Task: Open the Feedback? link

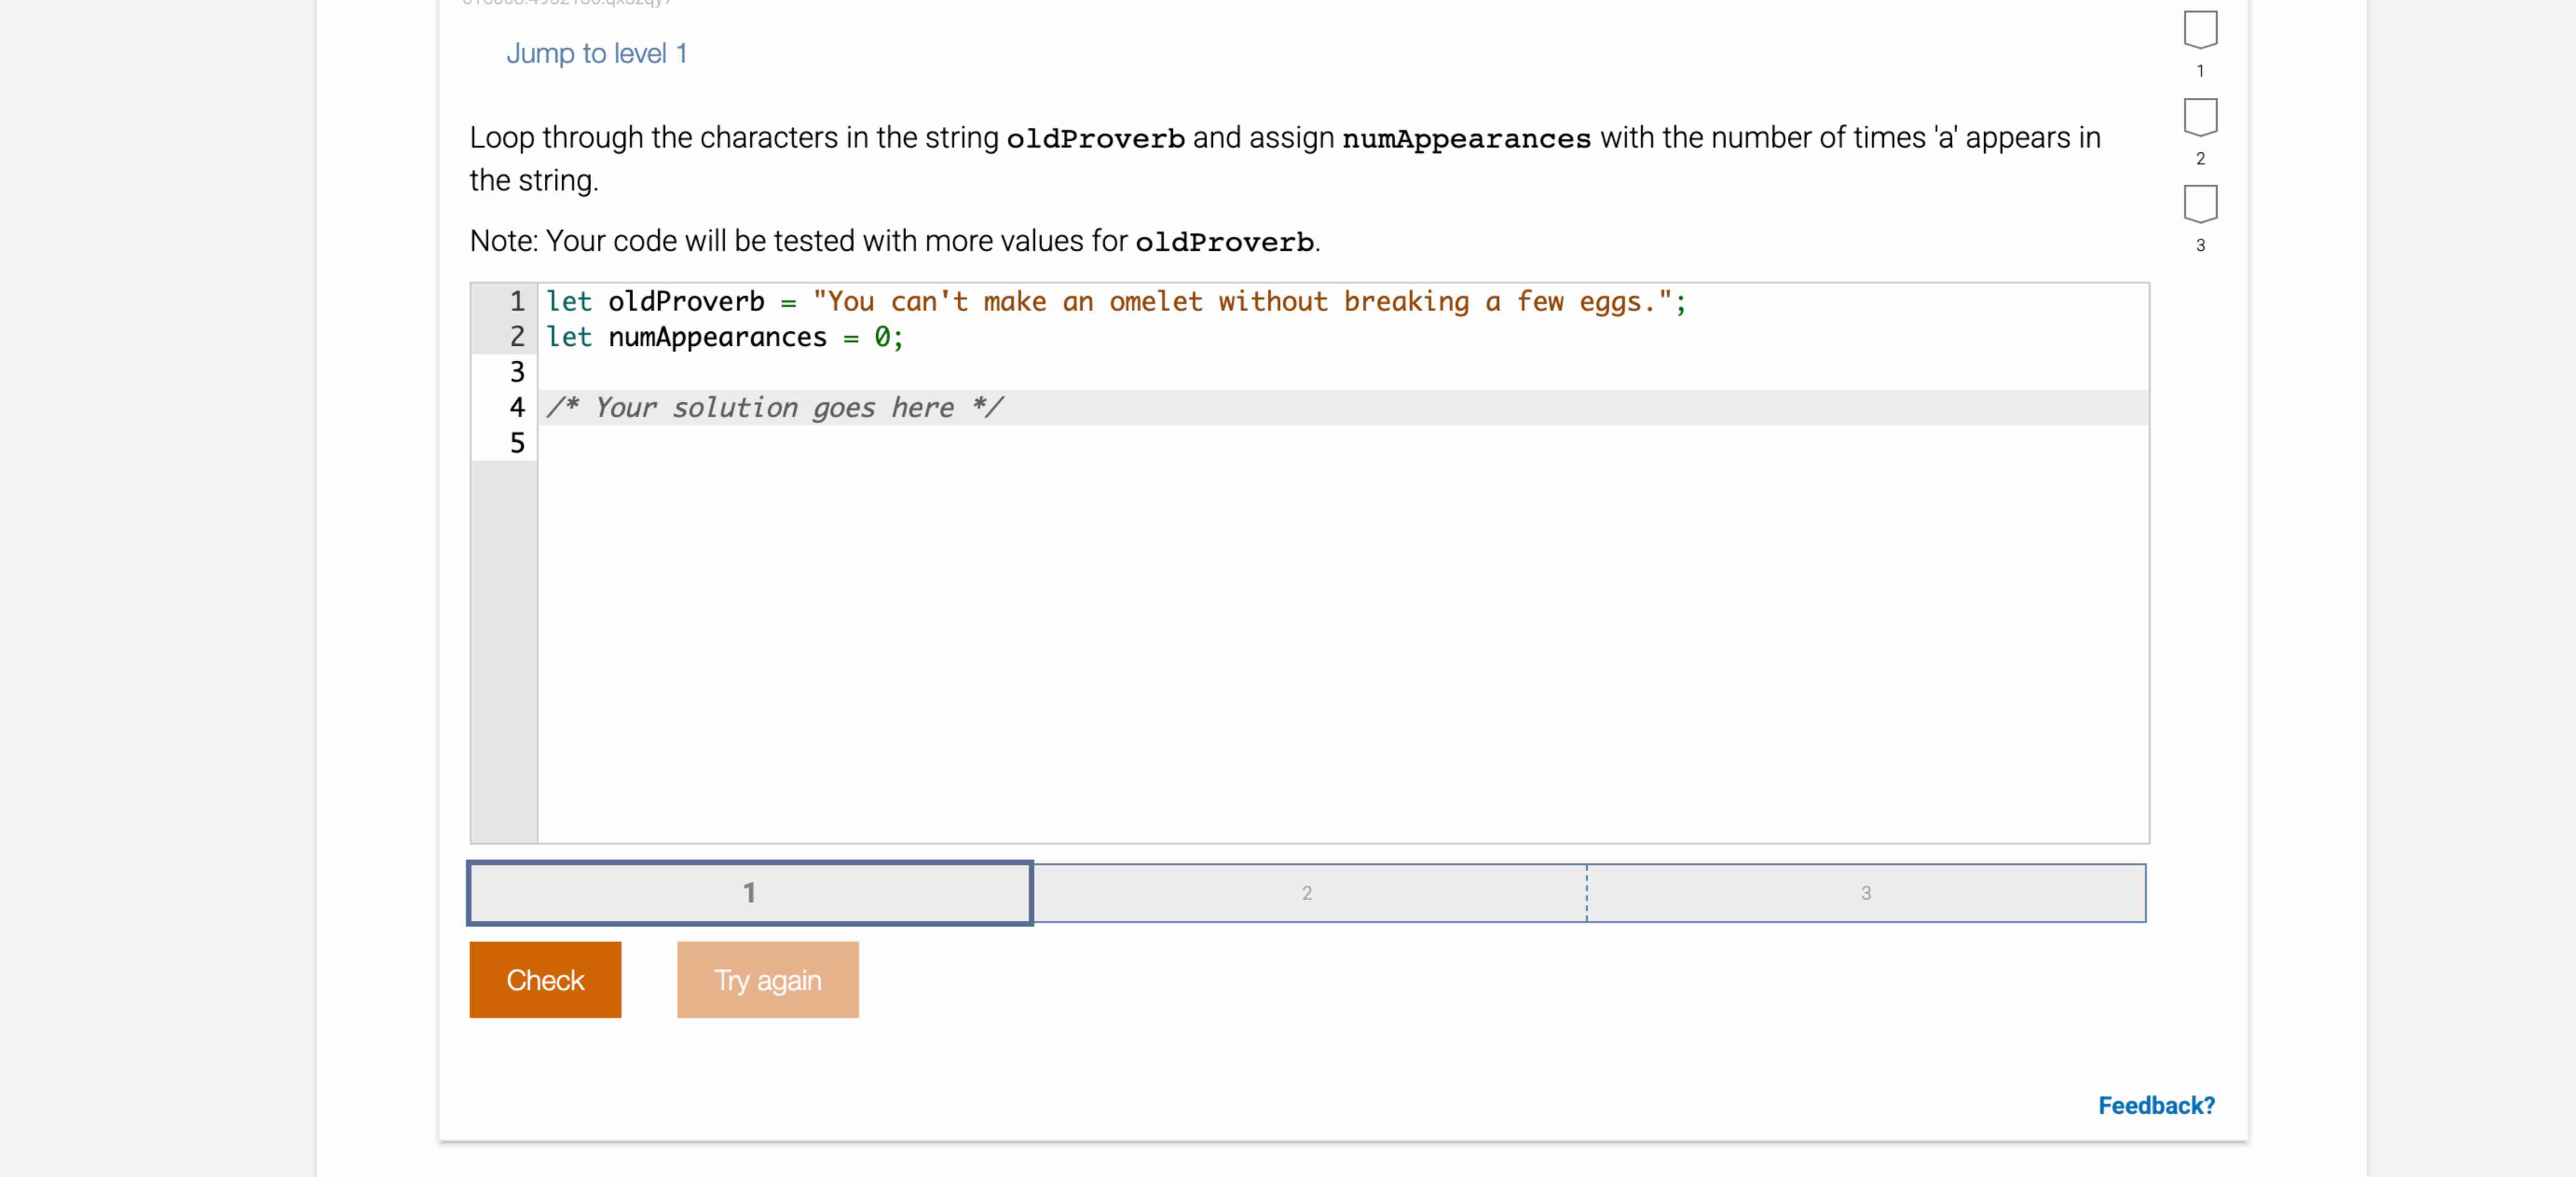Action: pyautogui.click(x=2156, y=1104)
